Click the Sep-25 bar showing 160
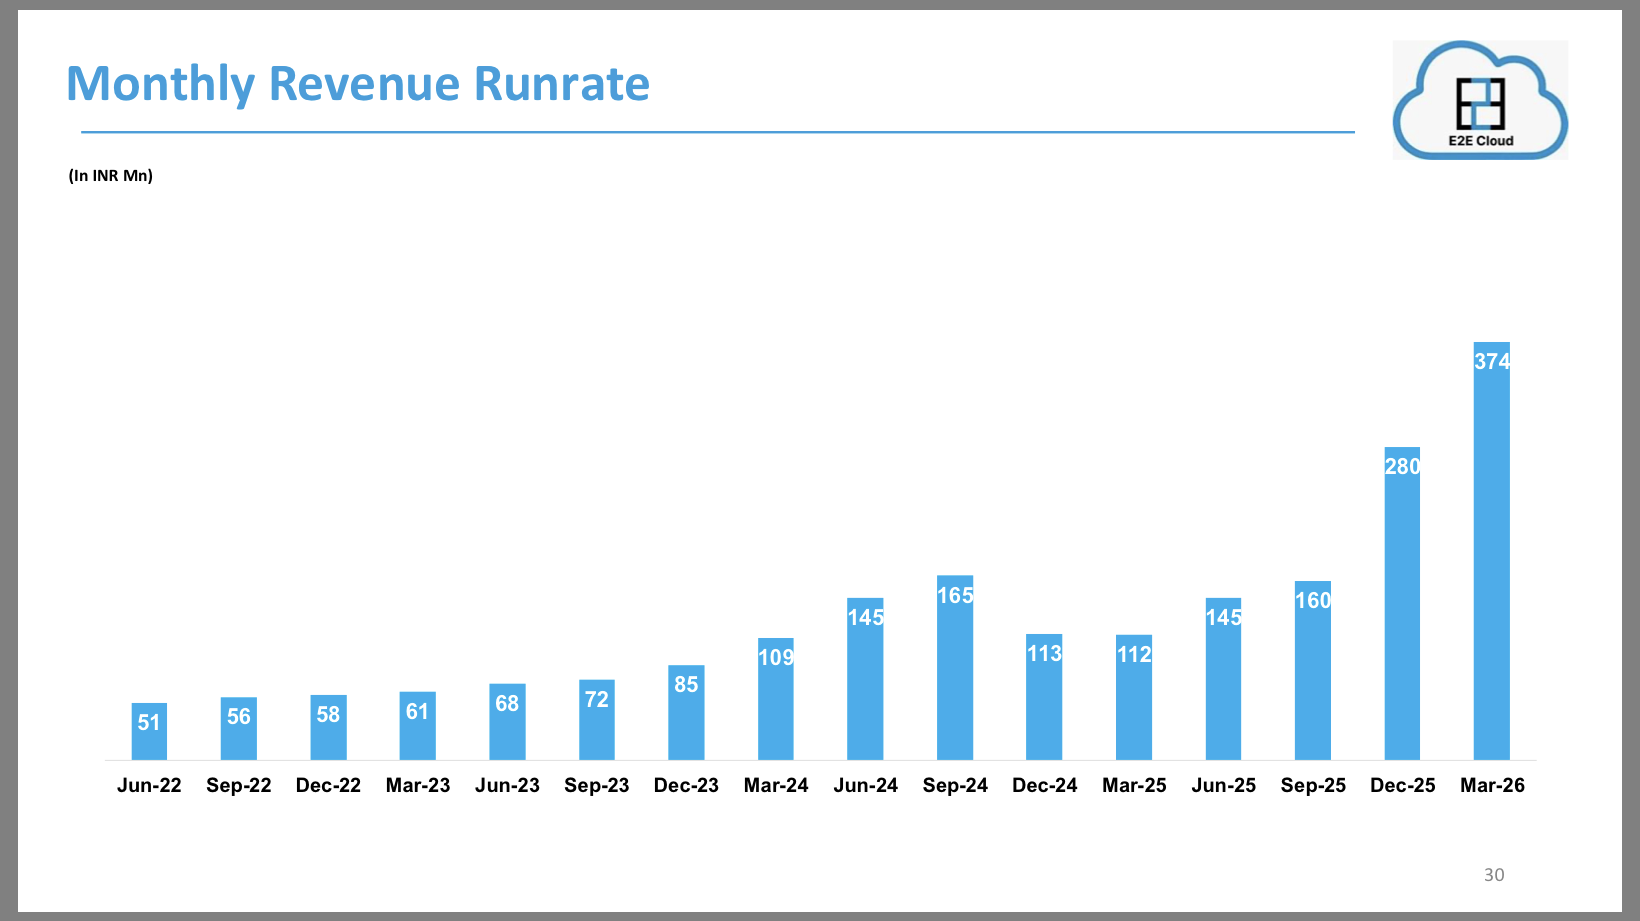The width and height of the screenshot is (1640, 921). [1312, 670]
